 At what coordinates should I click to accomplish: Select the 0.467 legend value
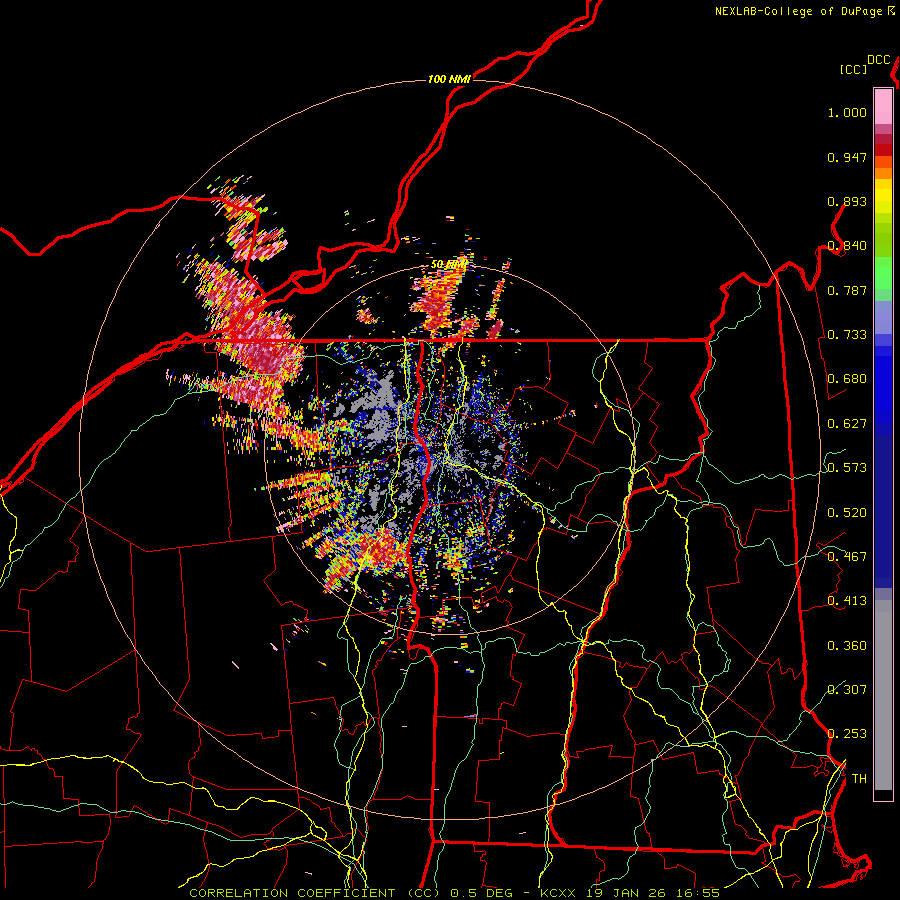click(847, 557)
